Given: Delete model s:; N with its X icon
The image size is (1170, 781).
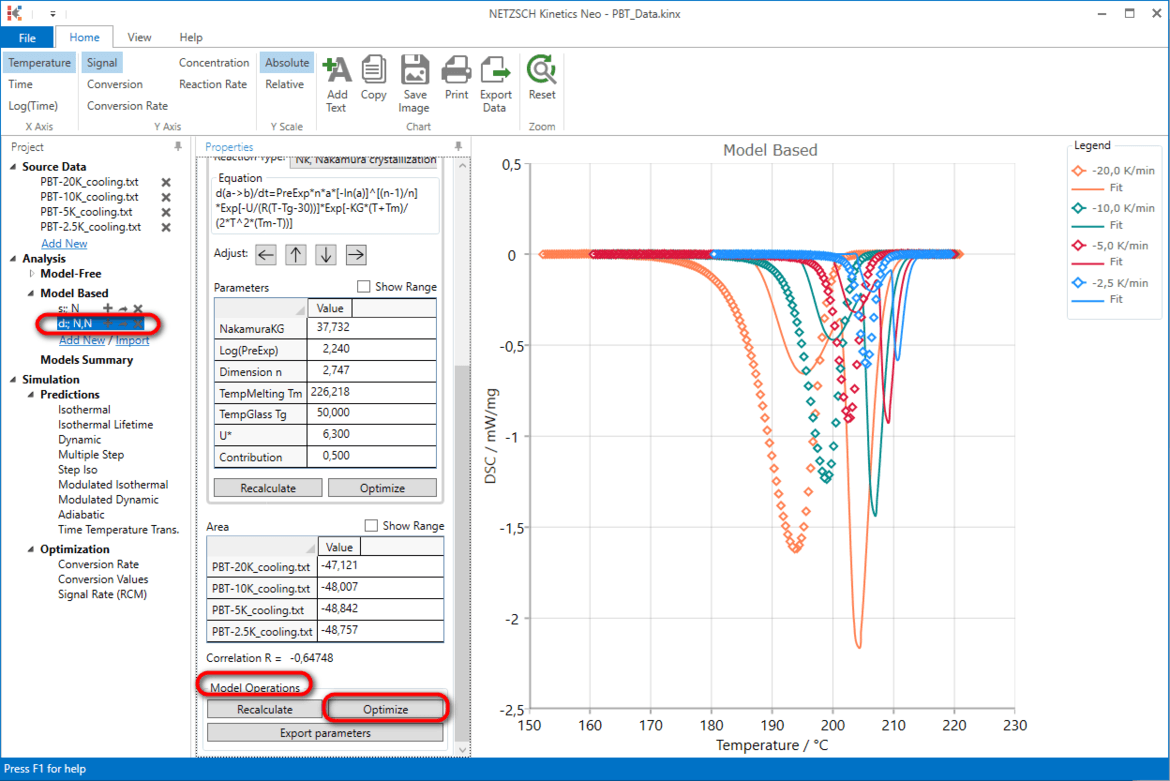Looking at the screenshot, I should tap(138, 308).
